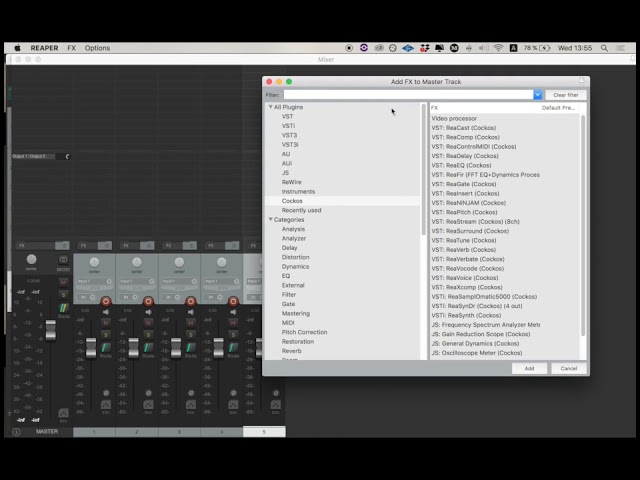
Task: Click the master track volume fader
Action: click(51, 330)
